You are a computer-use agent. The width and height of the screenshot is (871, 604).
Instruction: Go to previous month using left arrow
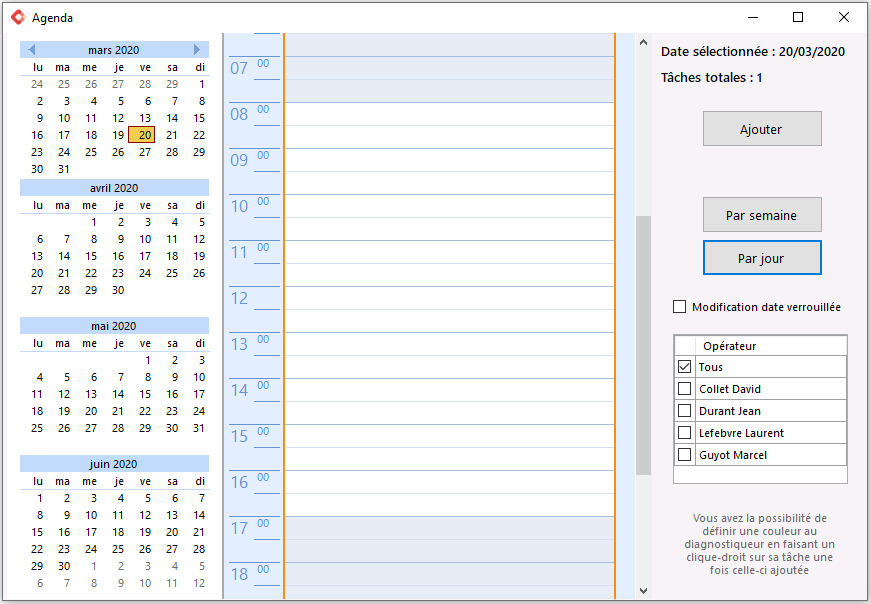click(x=32, y=49)
